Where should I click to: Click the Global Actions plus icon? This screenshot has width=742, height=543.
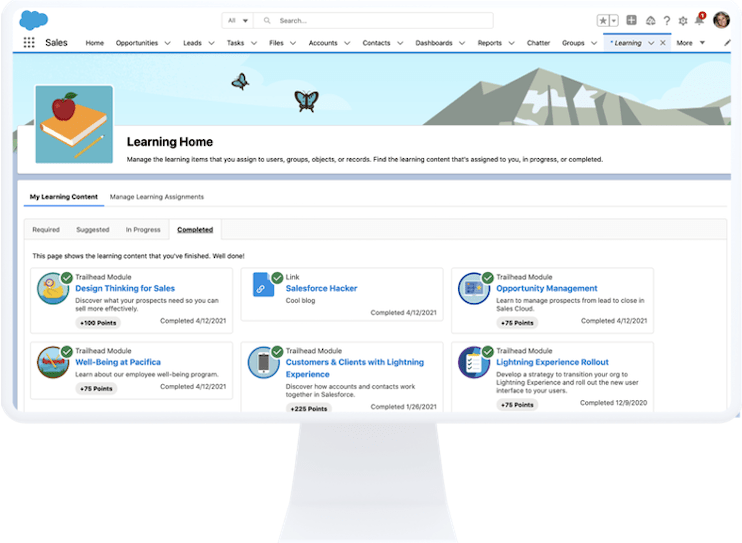[x=631, y=20]
